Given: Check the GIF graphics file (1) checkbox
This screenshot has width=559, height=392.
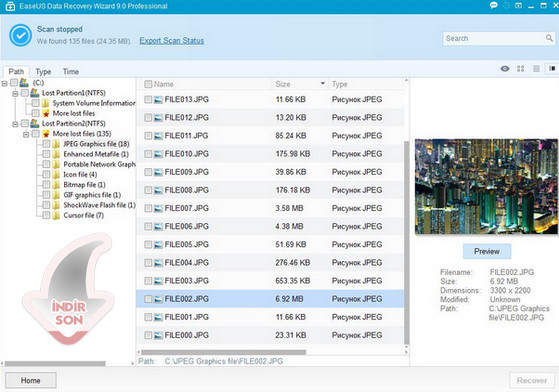Looking at the screenshot, I should [46, 195].
